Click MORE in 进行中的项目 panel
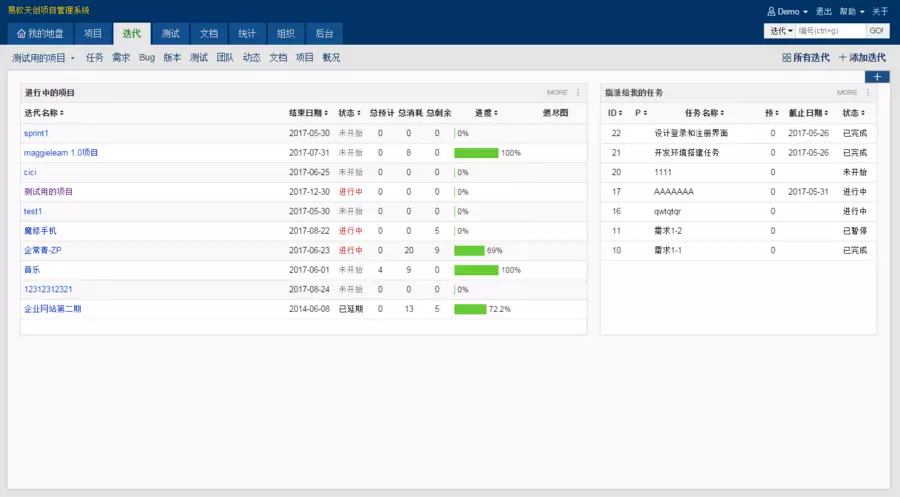The width and height of the screenshot is (900, 497). click(556, 93)
